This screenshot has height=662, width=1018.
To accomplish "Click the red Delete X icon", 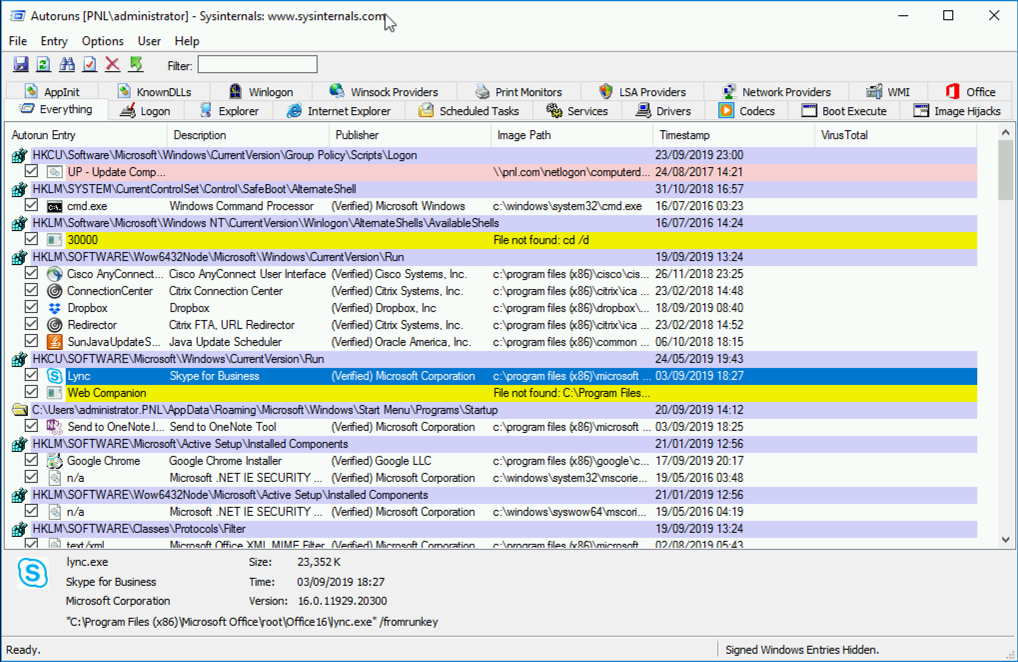I will (x=112, y=64).
